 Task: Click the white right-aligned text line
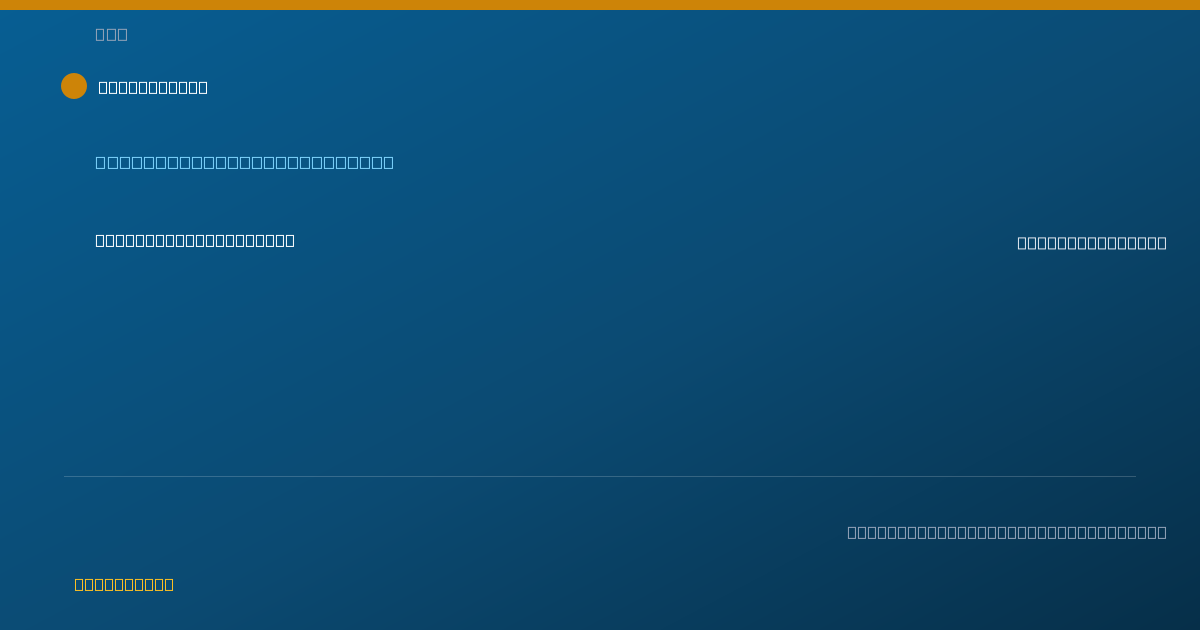(x=1092, y=243)
